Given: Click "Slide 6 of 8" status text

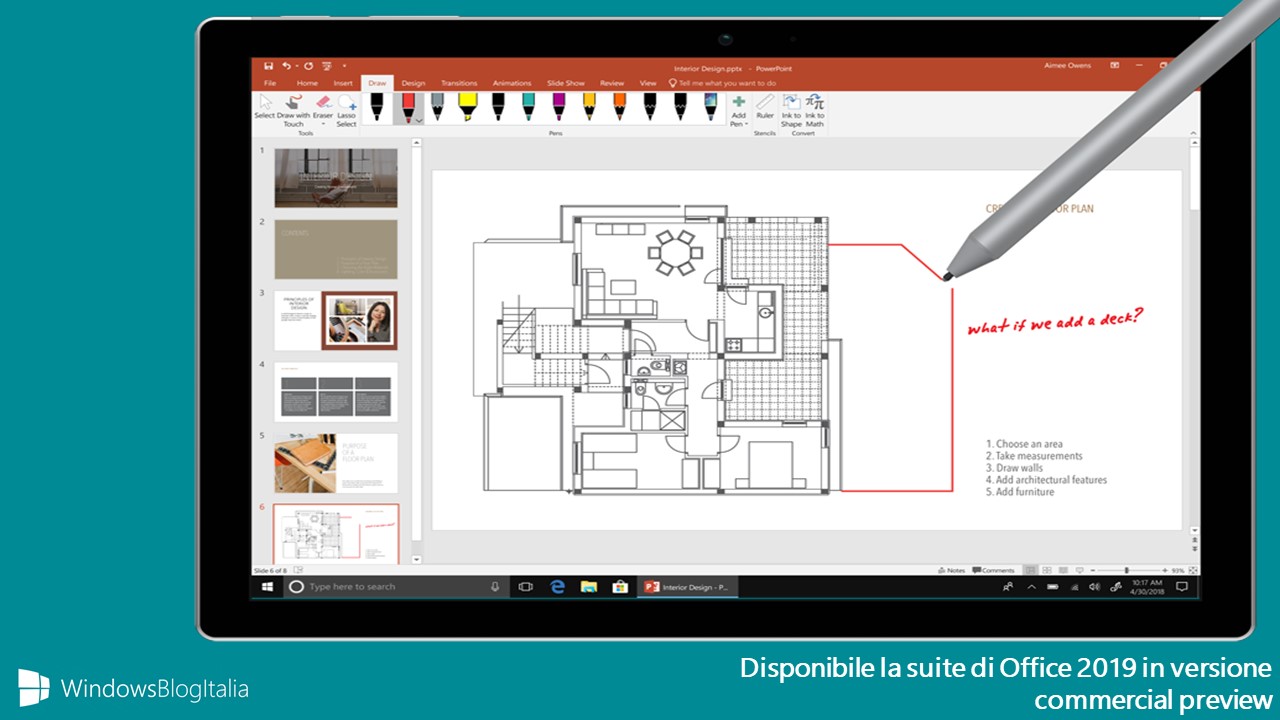Looking at the screenshot, I should (268, 570).
